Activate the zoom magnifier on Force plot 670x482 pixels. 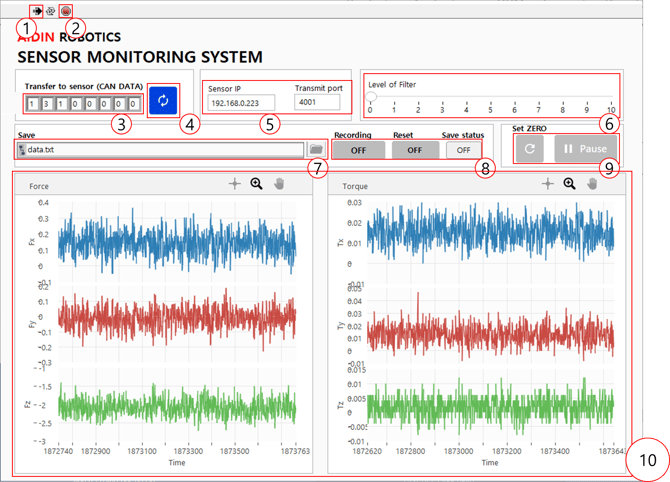click(257, 184)
